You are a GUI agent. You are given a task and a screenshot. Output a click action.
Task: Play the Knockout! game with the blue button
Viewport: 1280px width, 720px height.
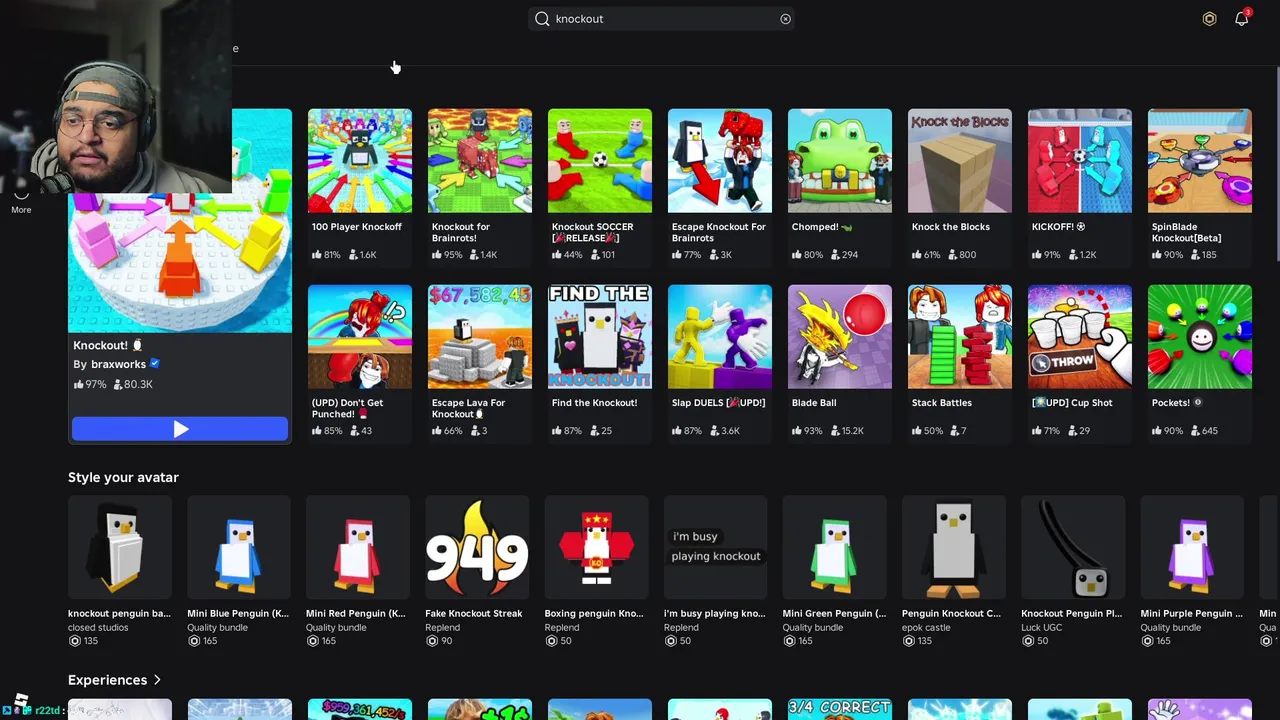pyautogui.click(x=180, y=429)
